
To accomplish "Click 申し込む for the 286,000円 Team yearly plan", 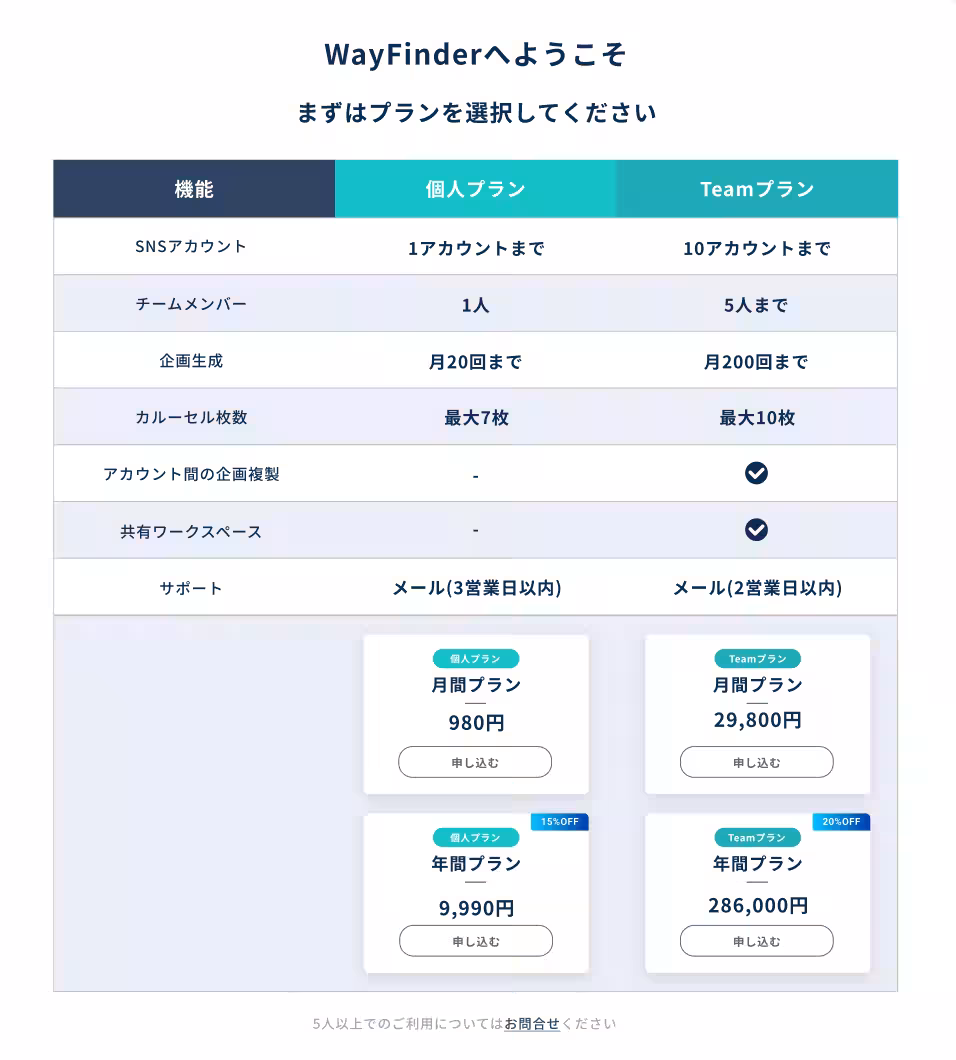I will pyautogui.click(x=756, y=940).
